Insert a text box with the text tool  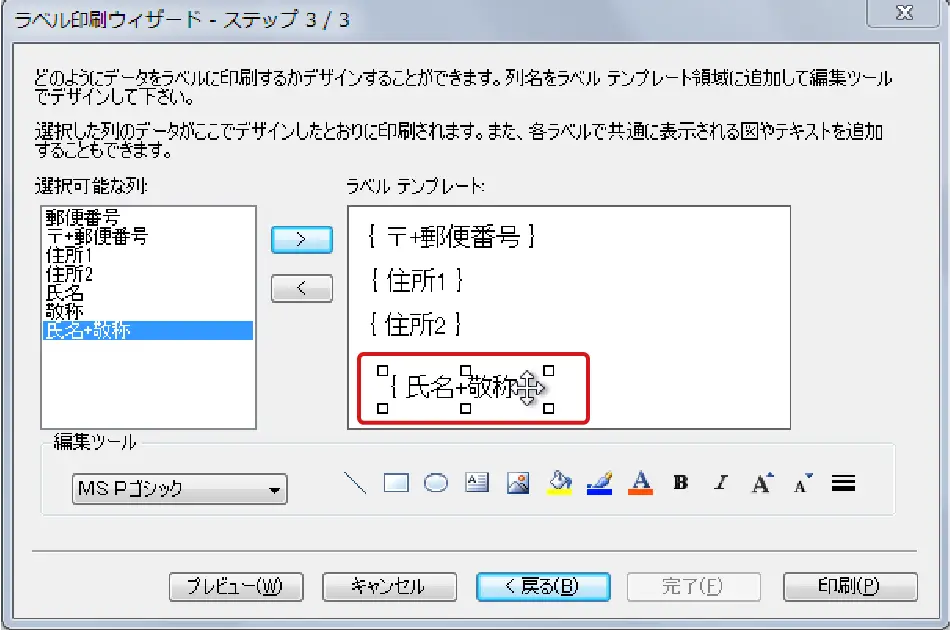477,482
